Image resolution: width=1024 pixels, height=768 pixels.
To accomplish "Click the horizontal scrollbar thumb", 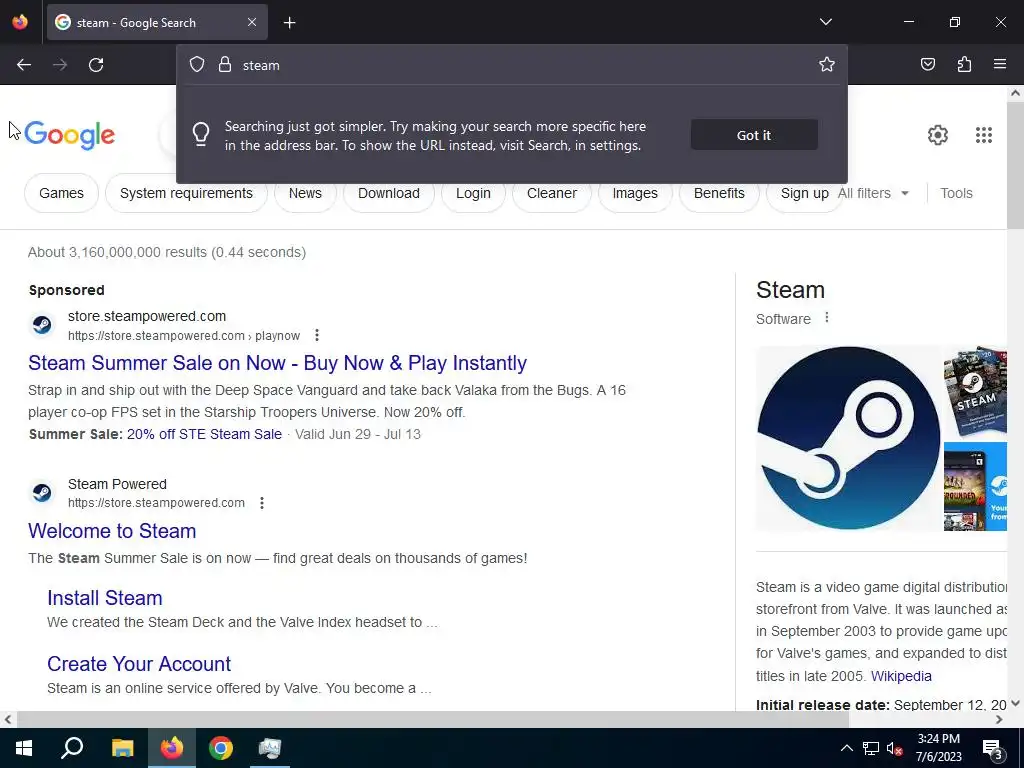I will (433, 720).
